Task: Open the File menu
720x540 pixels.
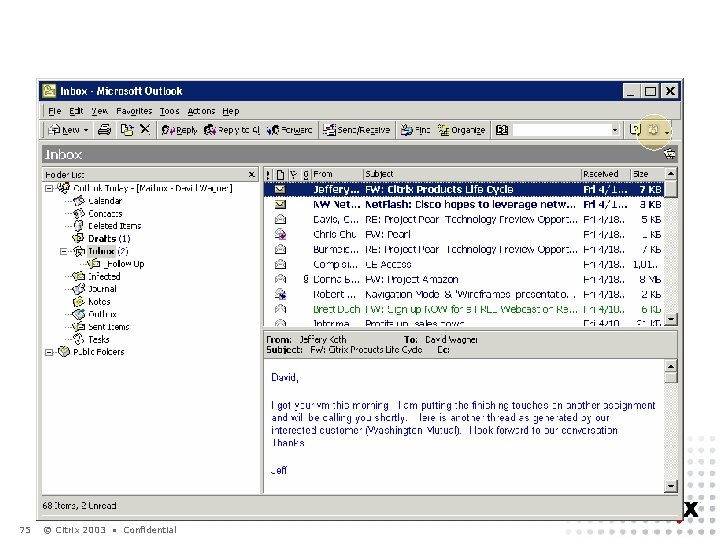Action: click(54, 111)
